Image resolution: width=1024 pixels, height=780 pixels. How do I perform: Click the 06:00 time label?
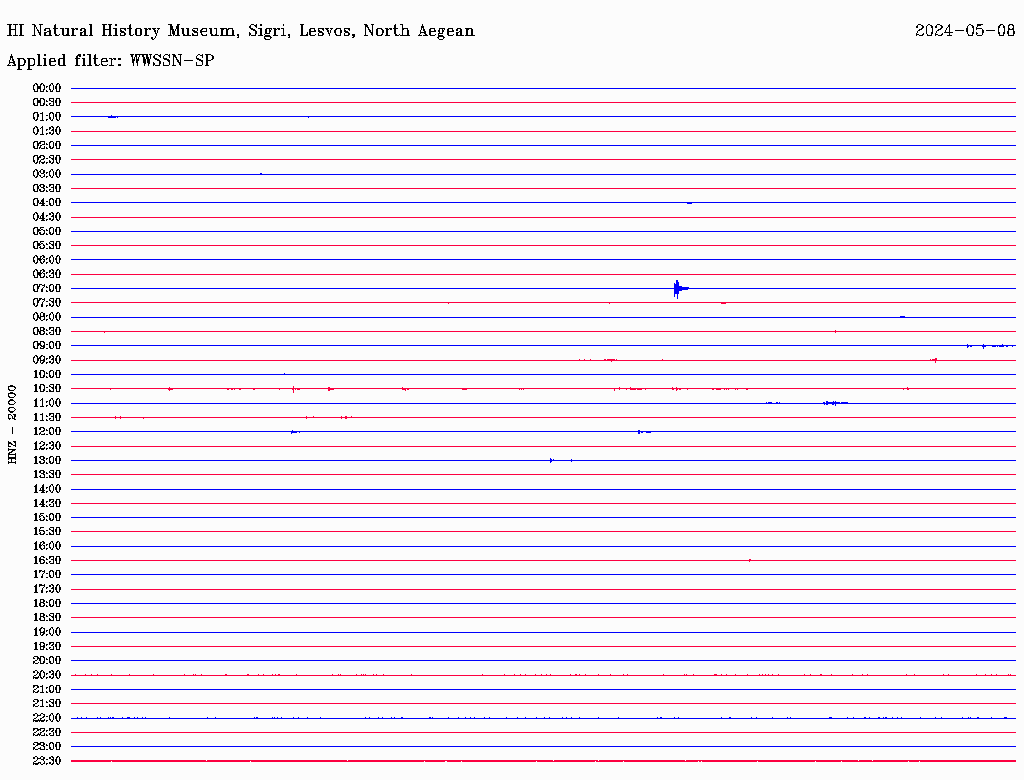[47, 260]
